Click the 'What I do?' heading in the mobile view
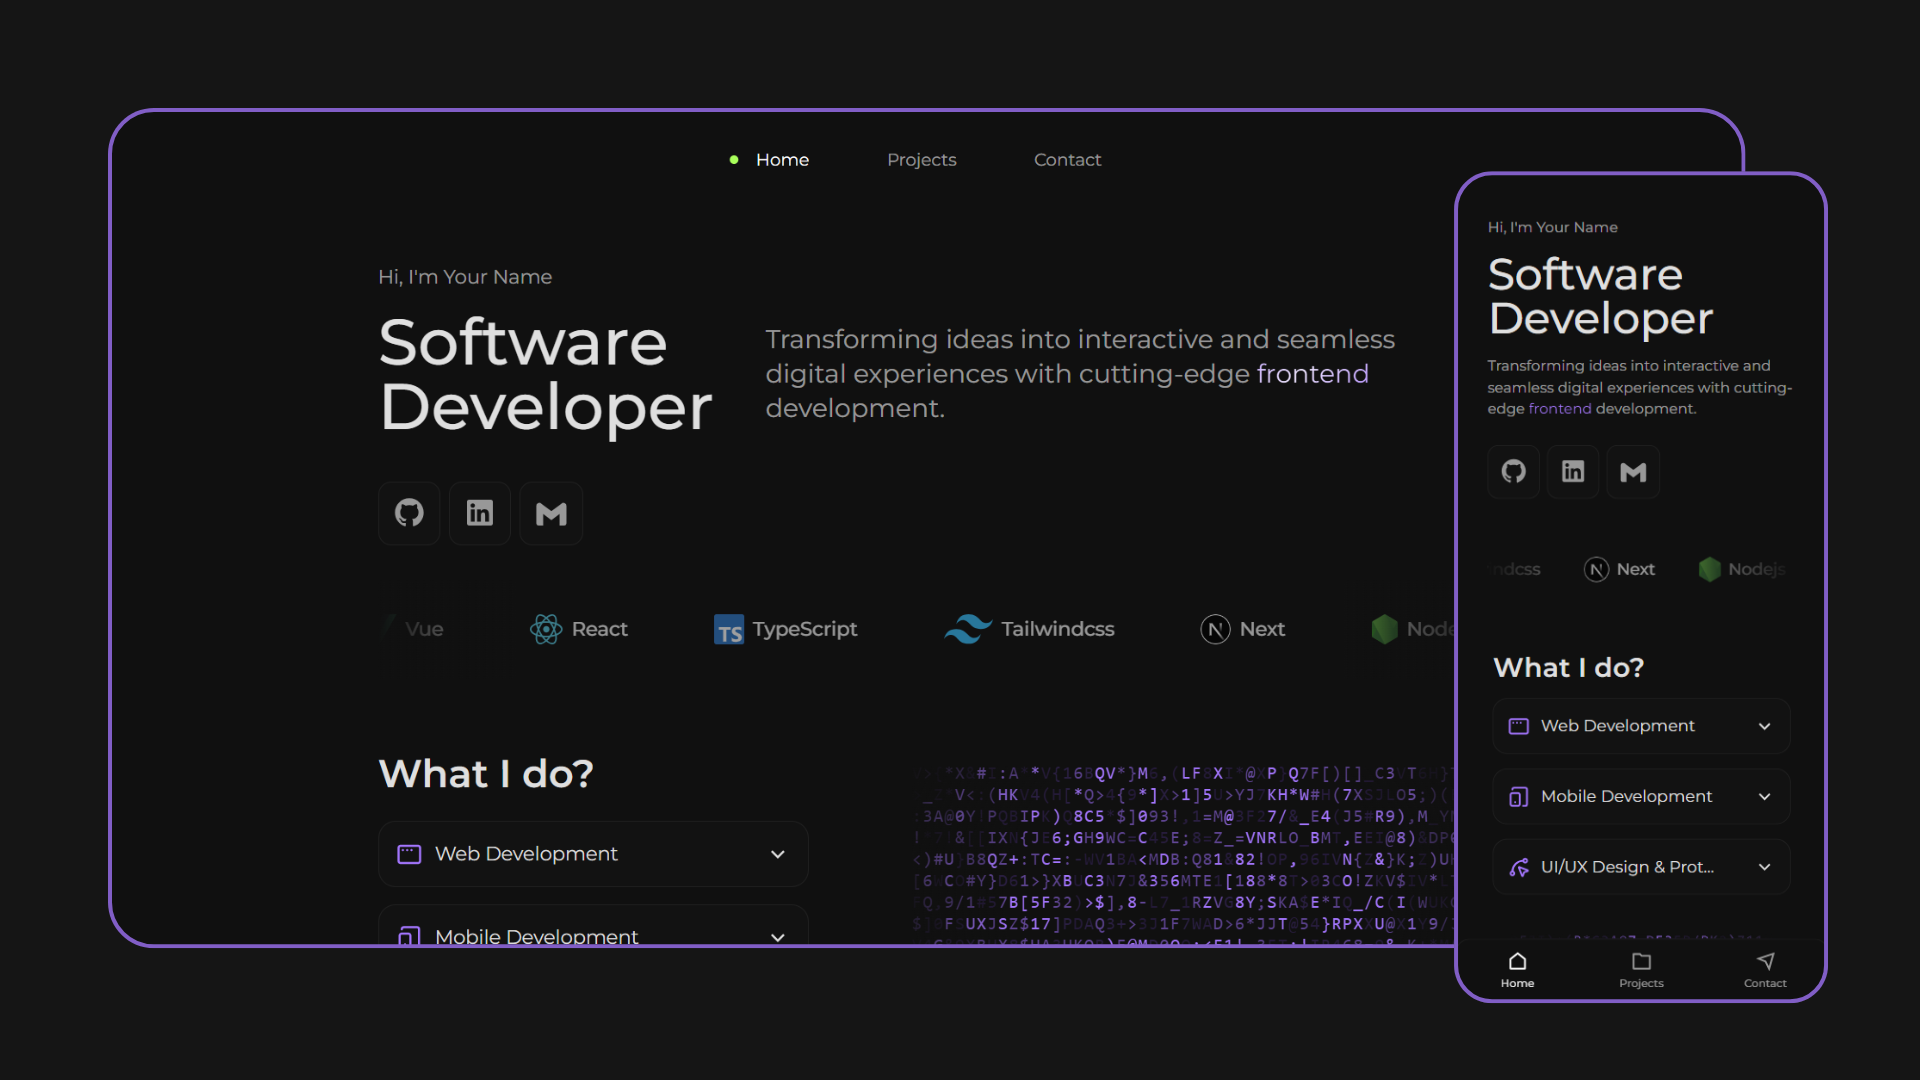This screenshot has width=1920, height=1080. 1568,668
